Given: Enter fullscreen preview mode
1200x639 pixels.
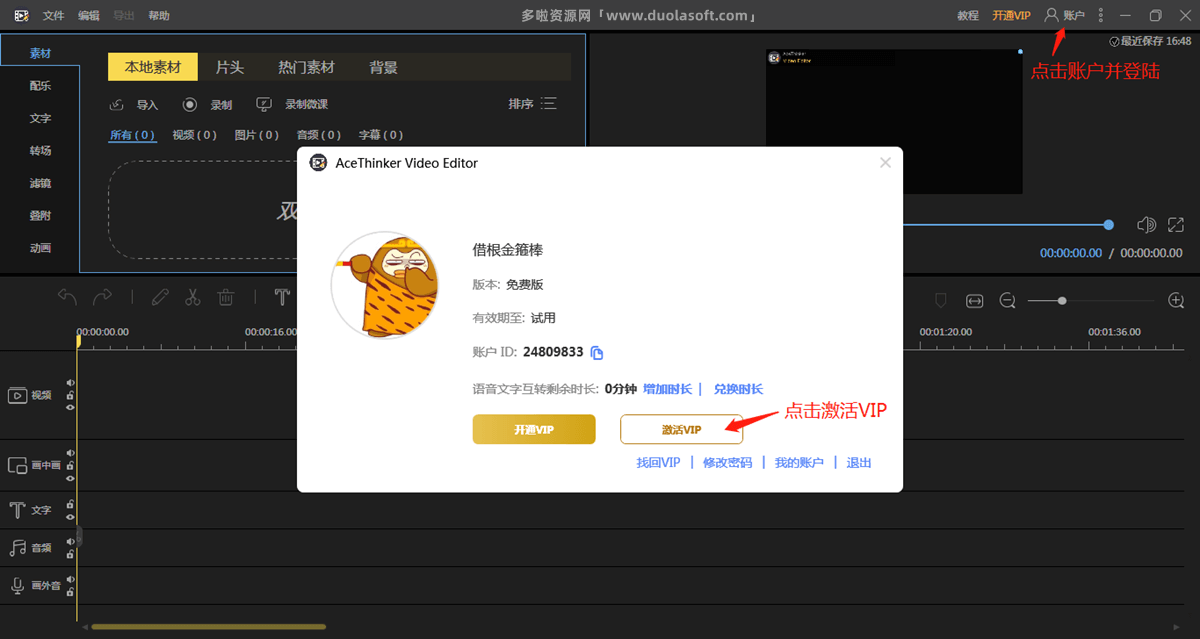Looking at the screenshot, I should [x=1176, y=225].
